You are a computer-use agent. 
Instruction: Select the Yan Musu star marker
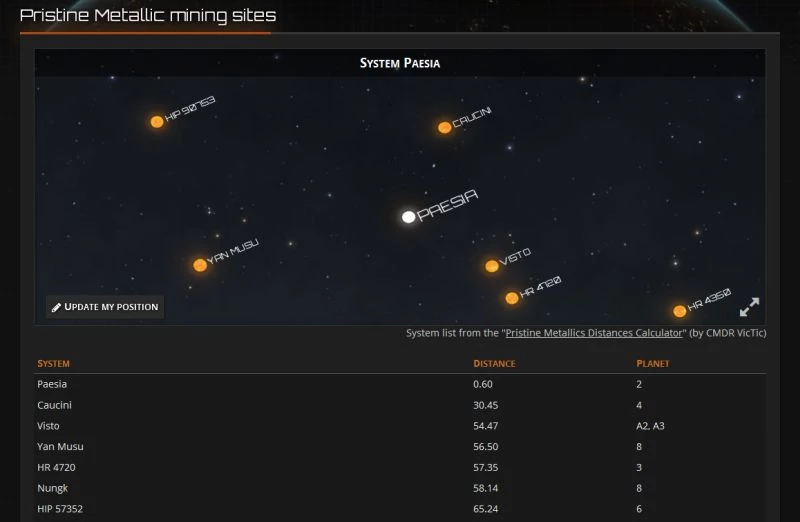coord(200,265)
